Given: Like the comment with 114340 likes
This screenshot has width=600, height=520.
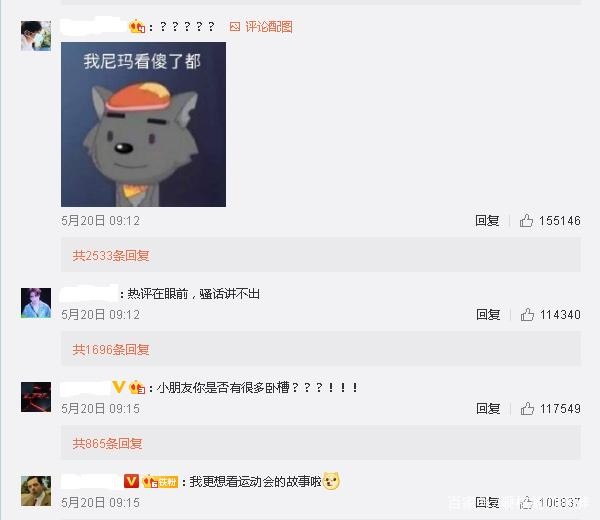Looking at the screenshot, I should point(527,315).
